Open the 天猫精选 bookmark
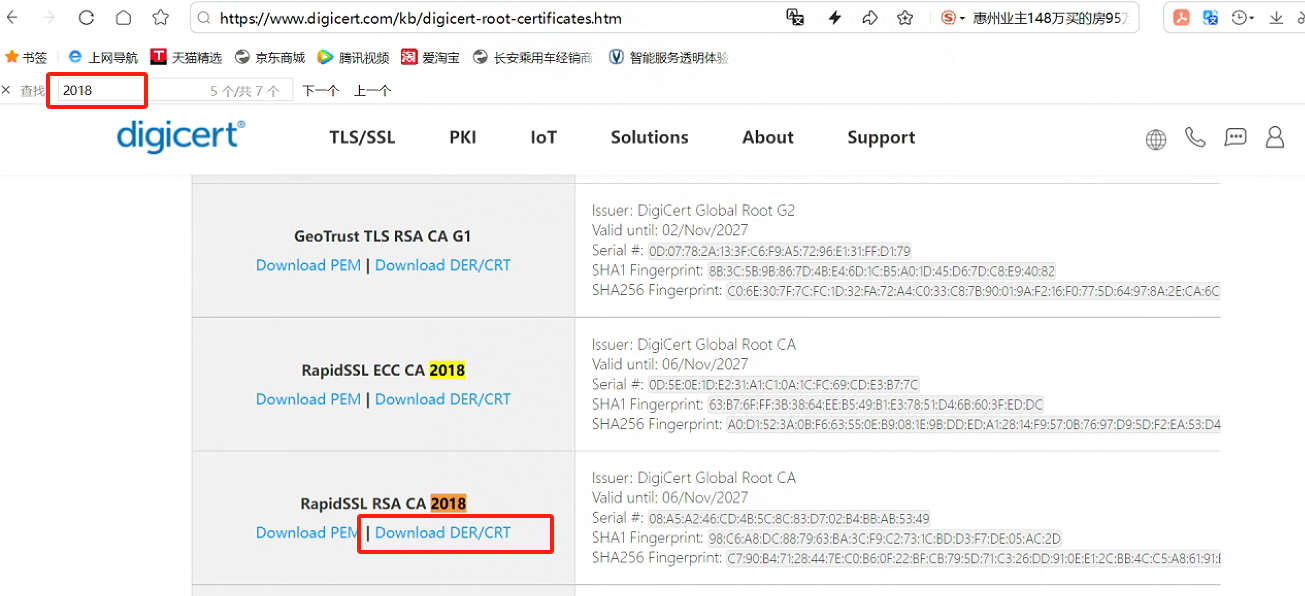1305x596 pixels. point(186,58)
